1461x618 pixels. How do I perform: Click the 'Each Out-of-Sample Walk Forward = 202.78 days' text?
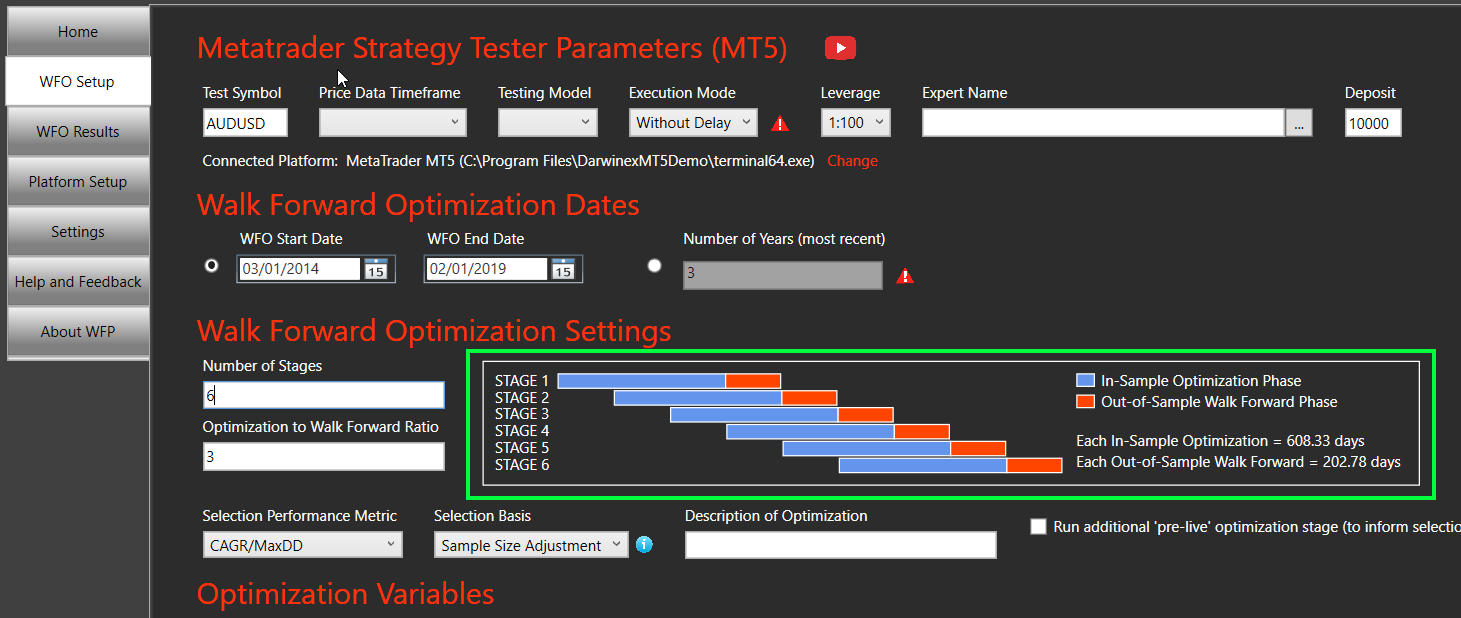pos(1238,462)
